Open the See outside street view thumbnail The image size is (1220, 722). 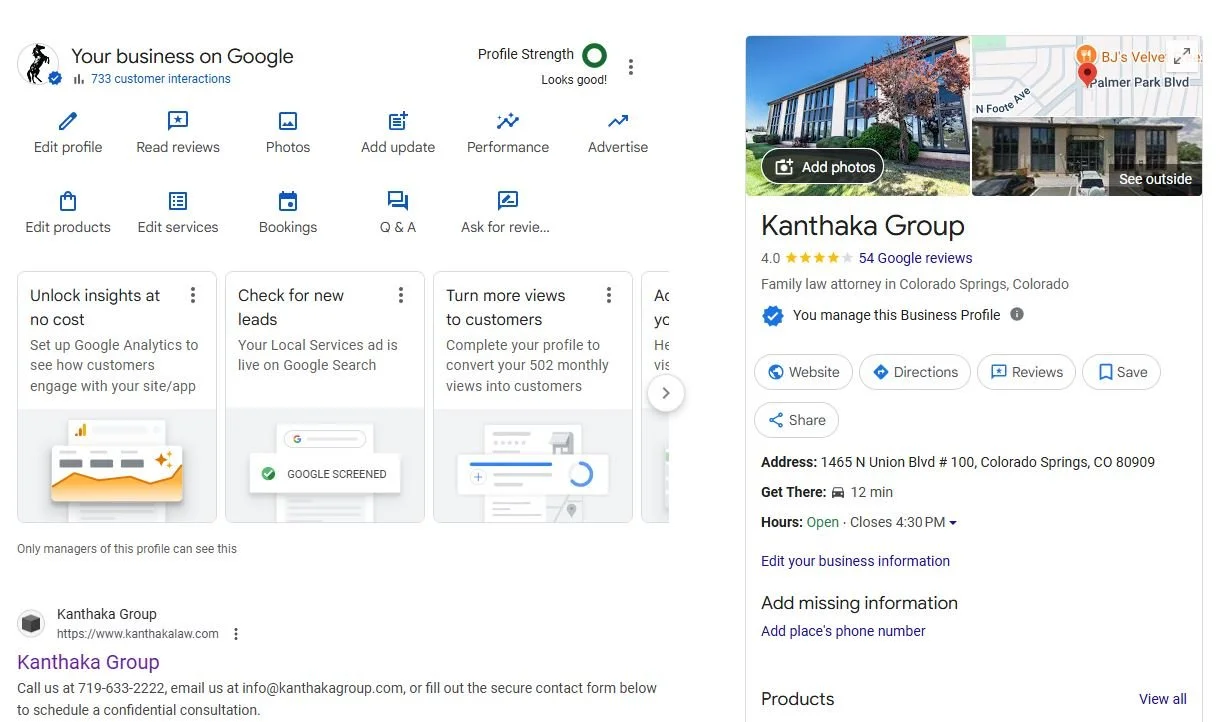coord(1087,157)
